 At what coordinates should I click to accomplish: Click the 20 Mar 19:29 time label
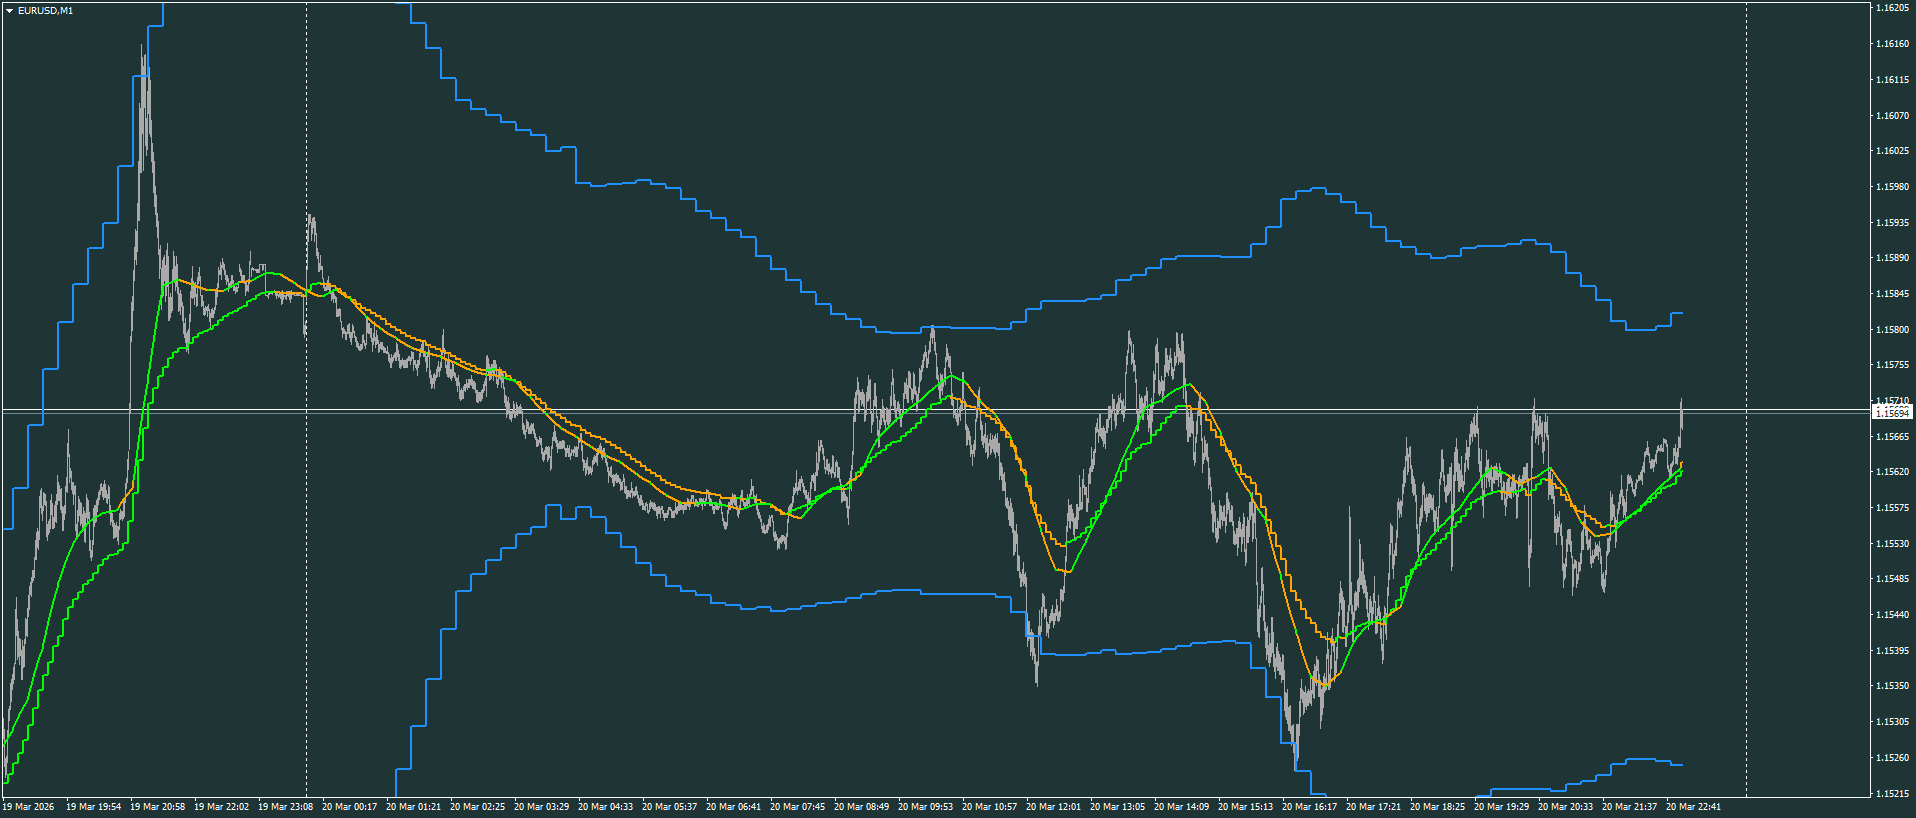click(1501, 806)
